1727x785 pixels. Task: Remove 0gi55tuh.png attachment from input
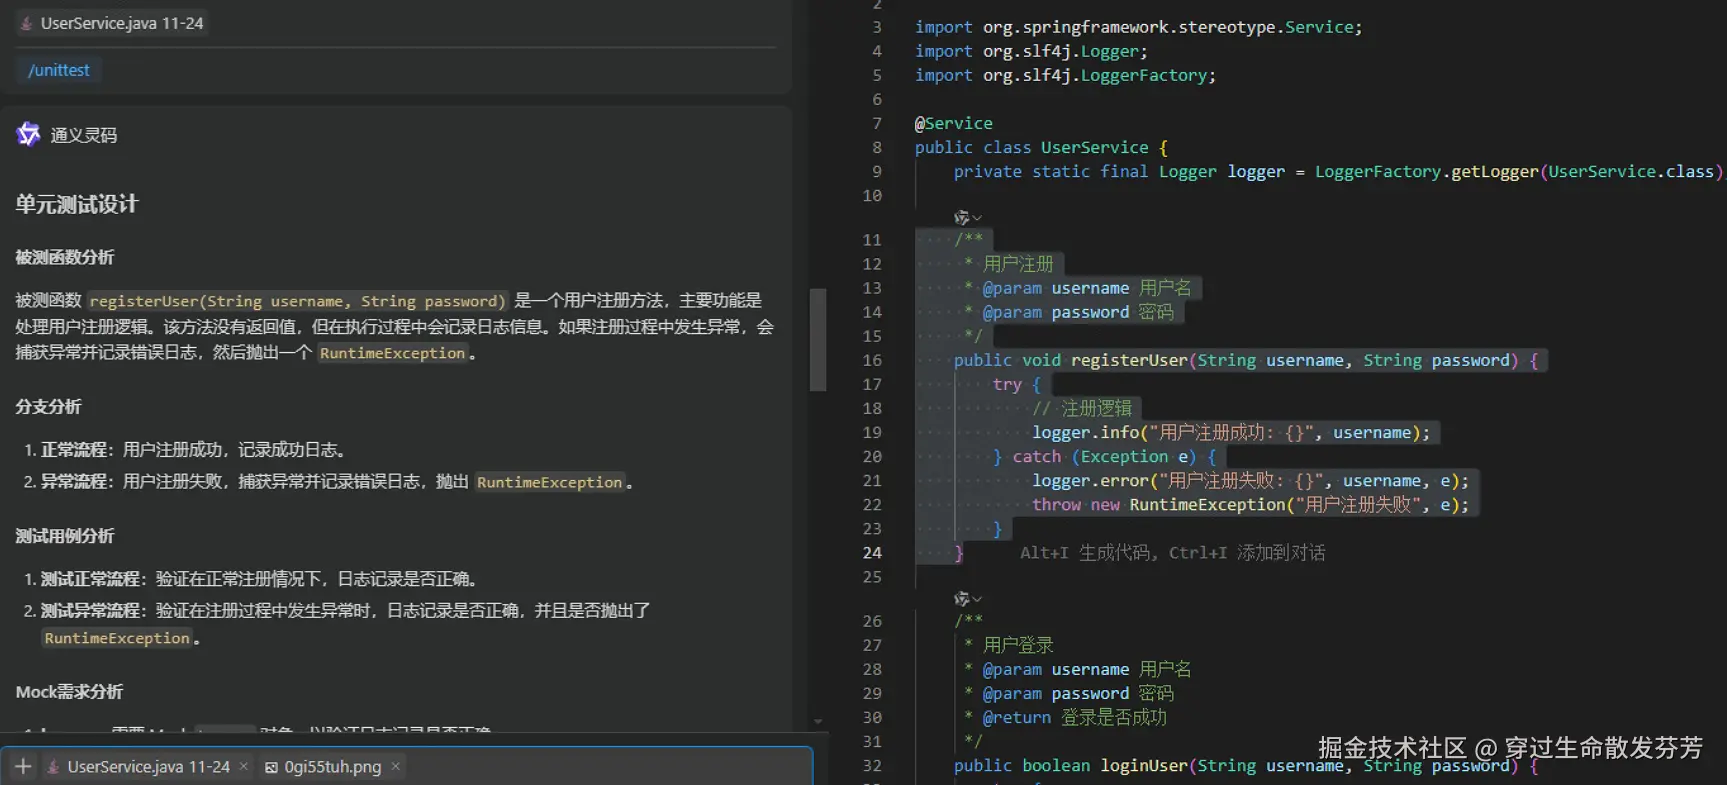396,766
